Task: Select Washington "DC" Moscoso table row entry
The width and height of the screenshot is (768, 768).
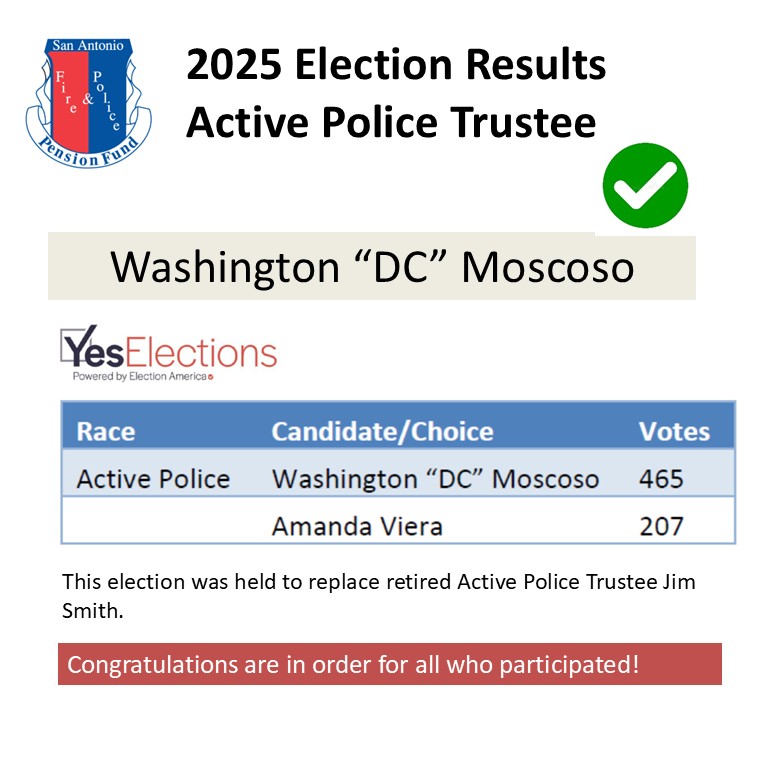Action: tap(435, 479)
